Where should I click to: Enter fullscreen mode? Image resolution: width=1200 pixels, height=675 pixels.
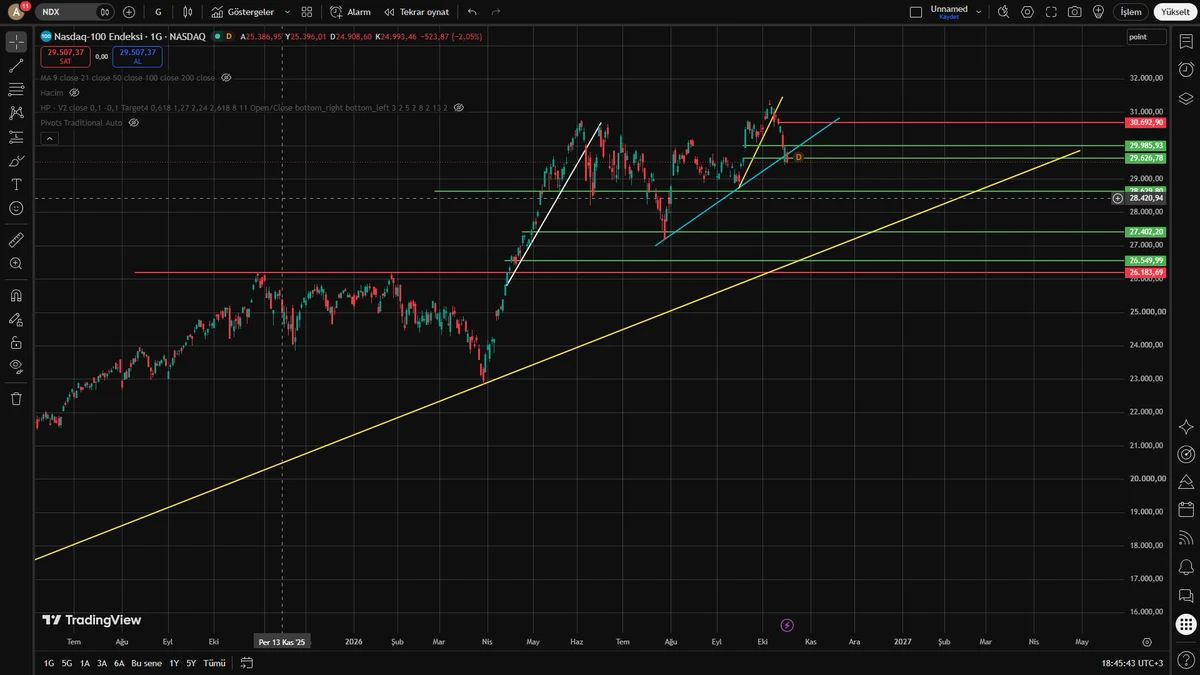1051,12
